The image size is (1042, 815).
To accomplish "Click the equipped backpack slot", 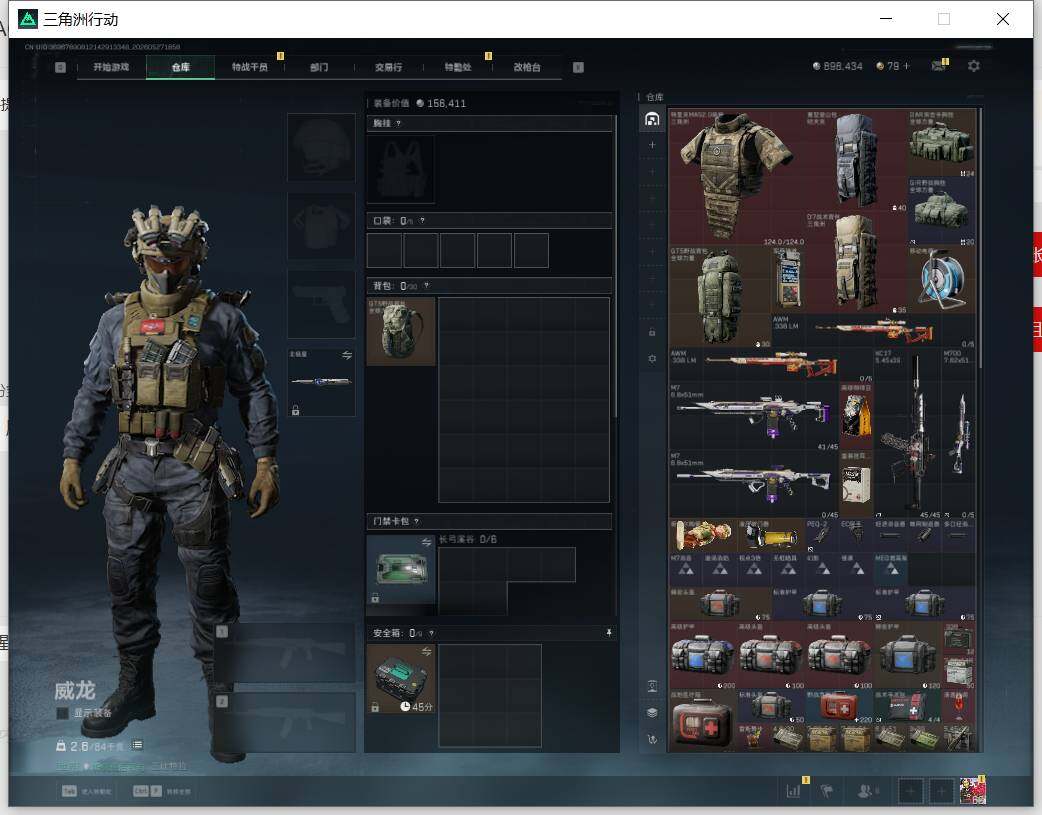I will [x=401, y=331].
